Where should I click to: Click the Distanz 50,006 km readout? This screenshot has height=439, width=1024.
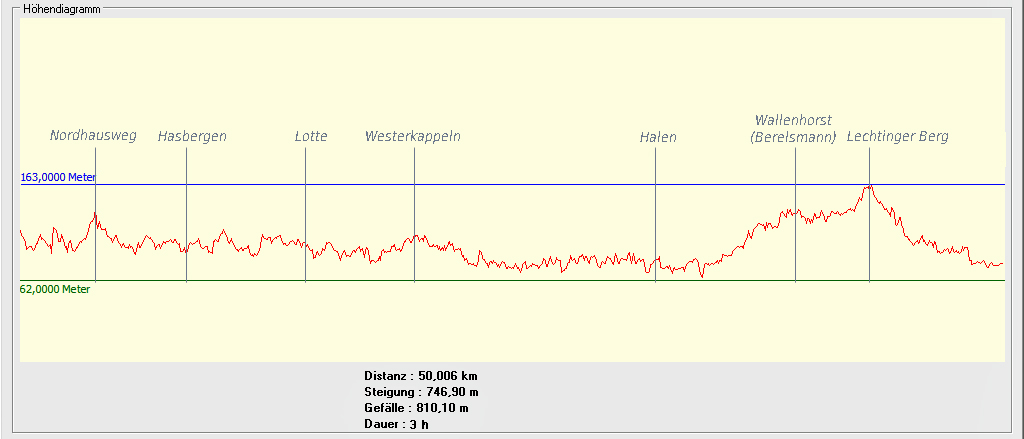click(x=421, y=375)
